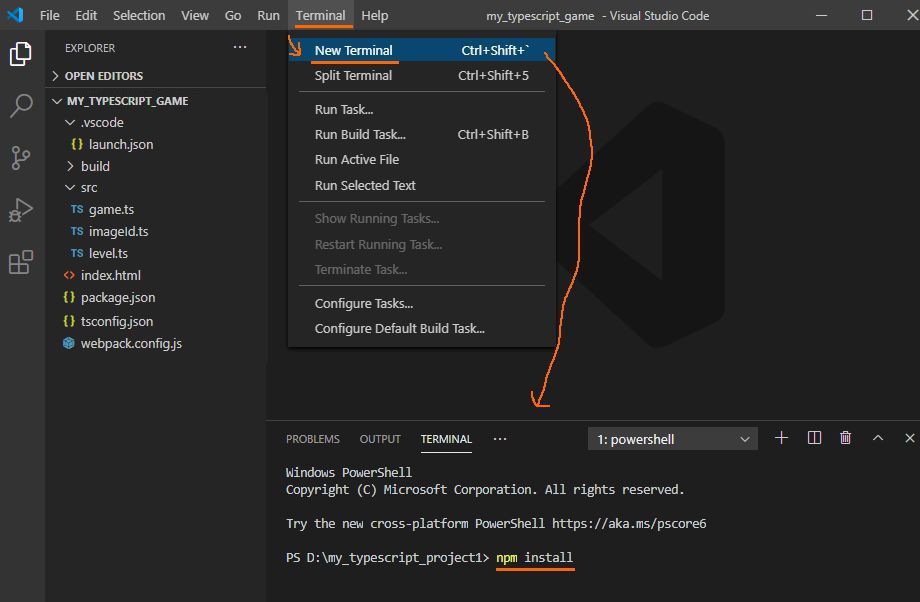Open game.ts file in explorer
Viewport: 920px width, 602px height.
pos(111,210)
